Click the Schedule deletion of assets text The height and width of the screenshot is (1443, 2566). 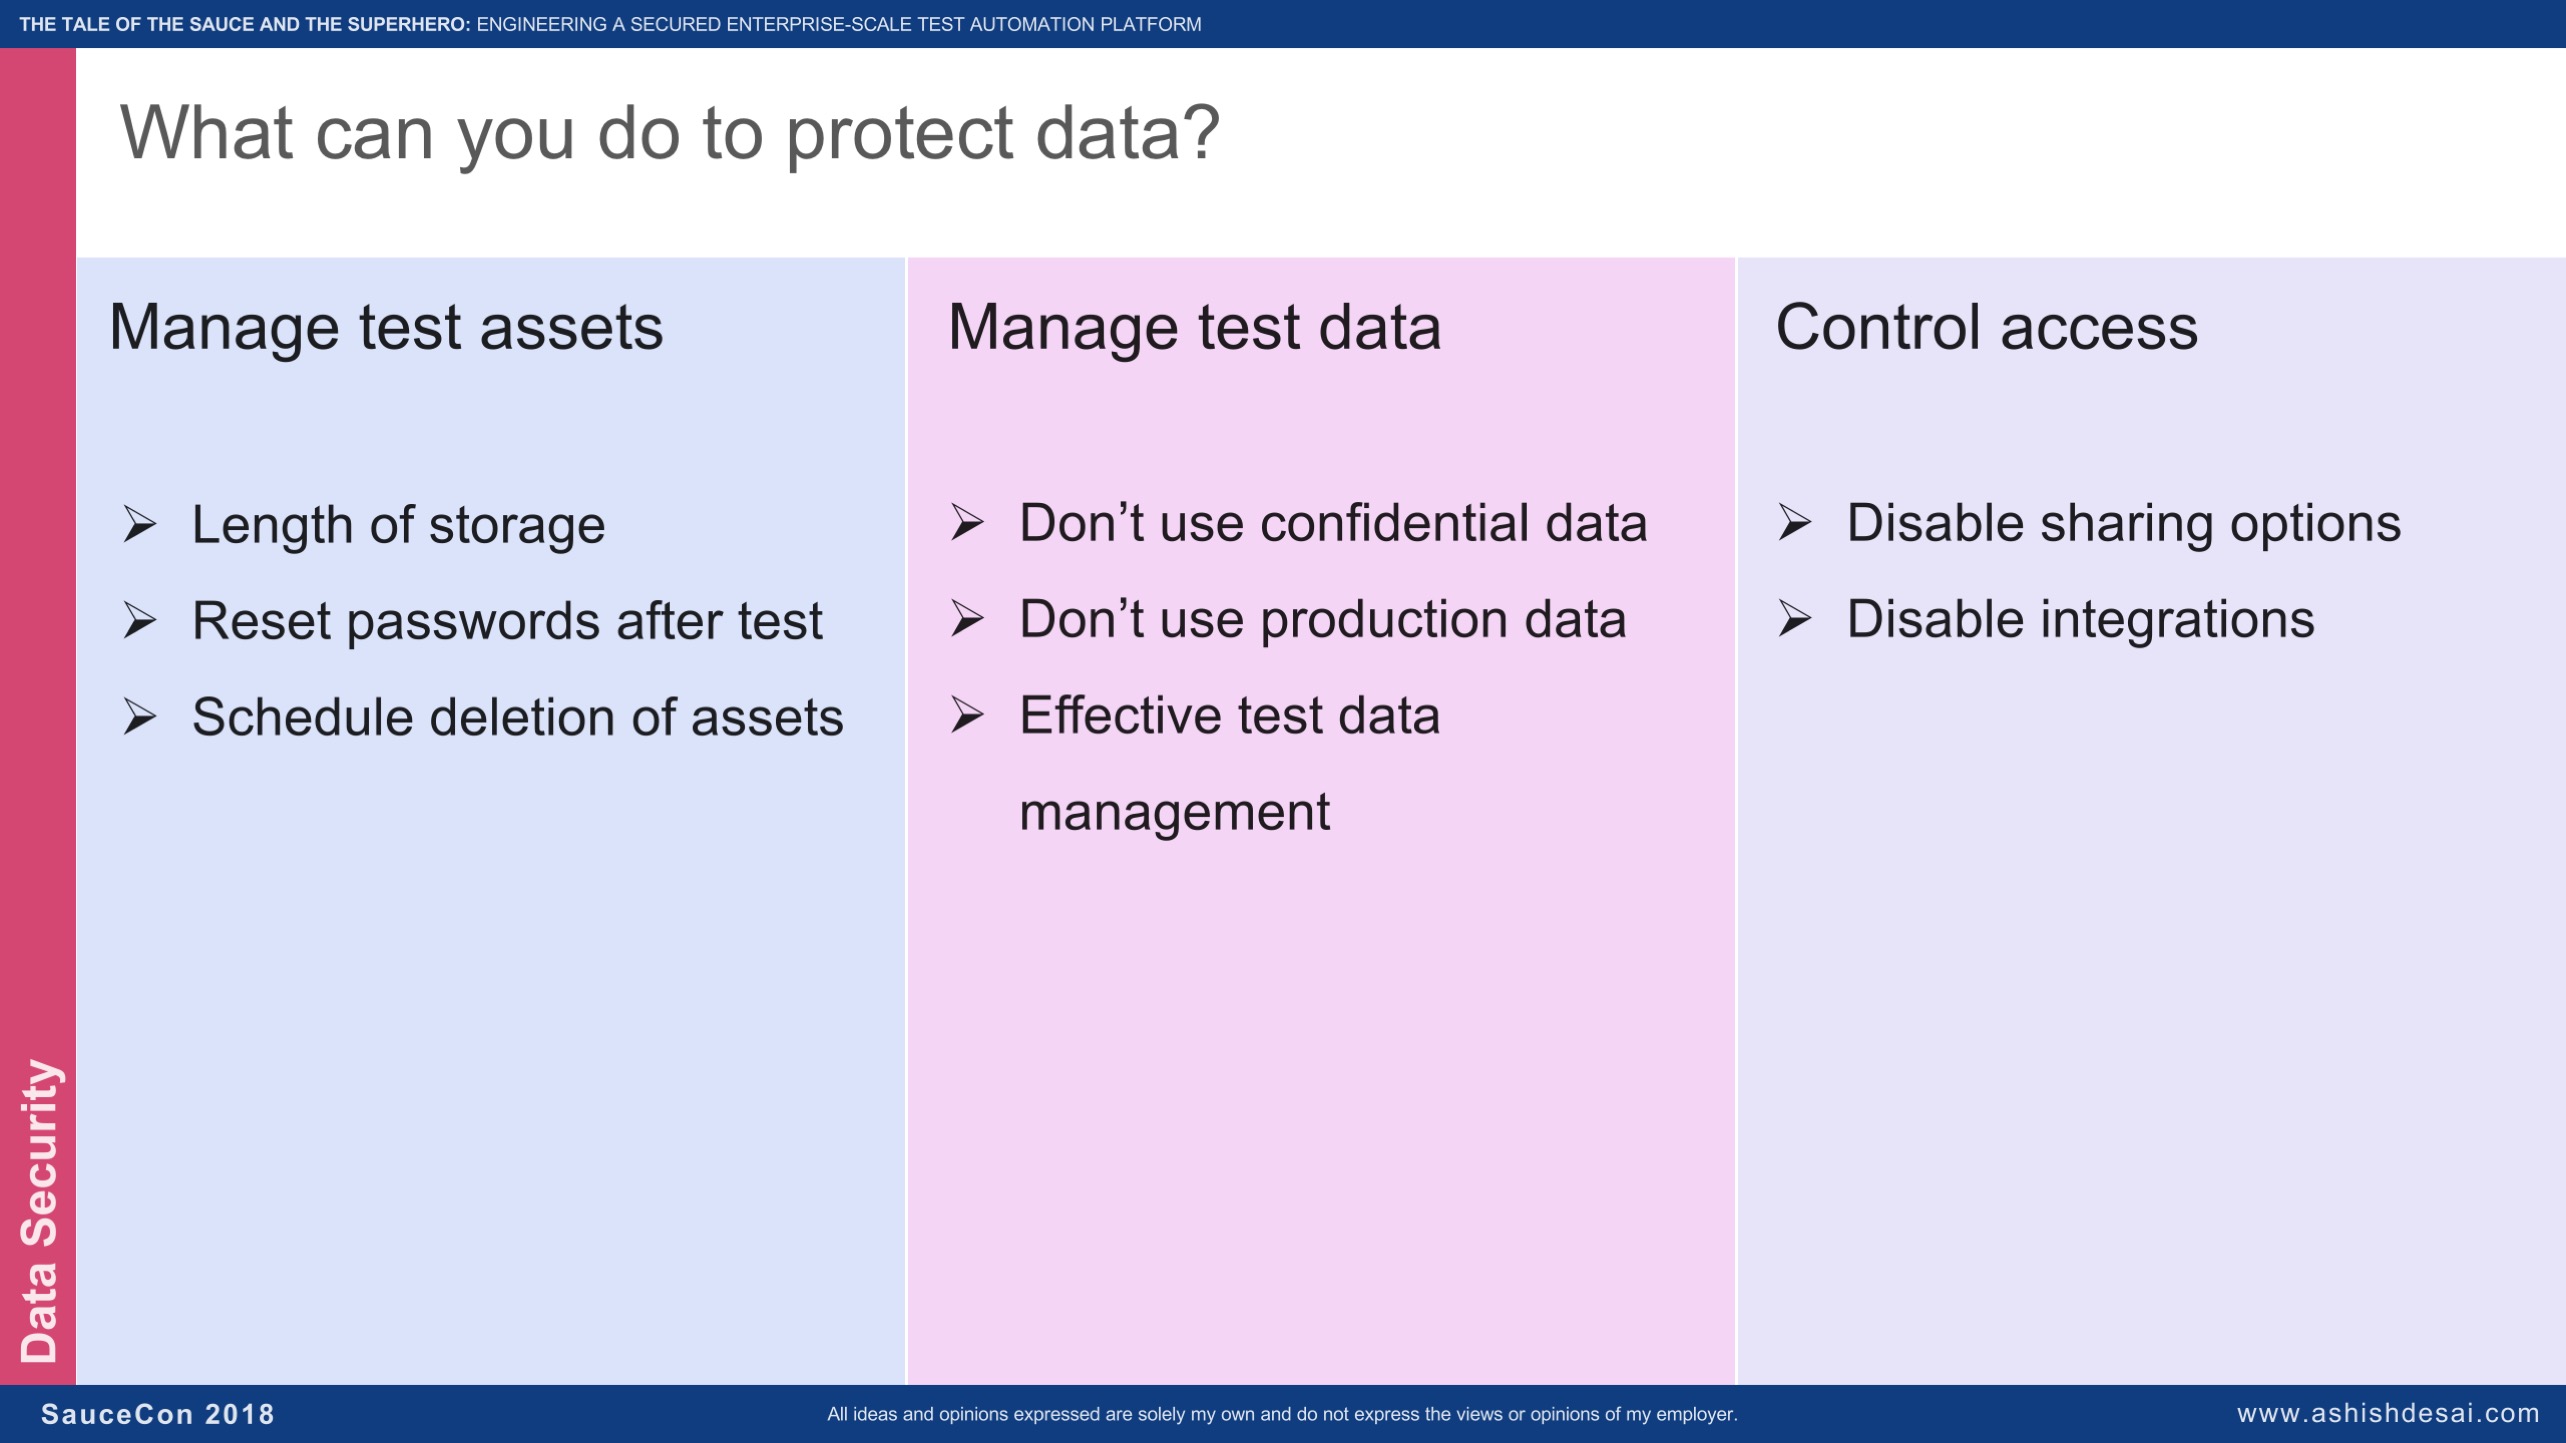[518, 717]
